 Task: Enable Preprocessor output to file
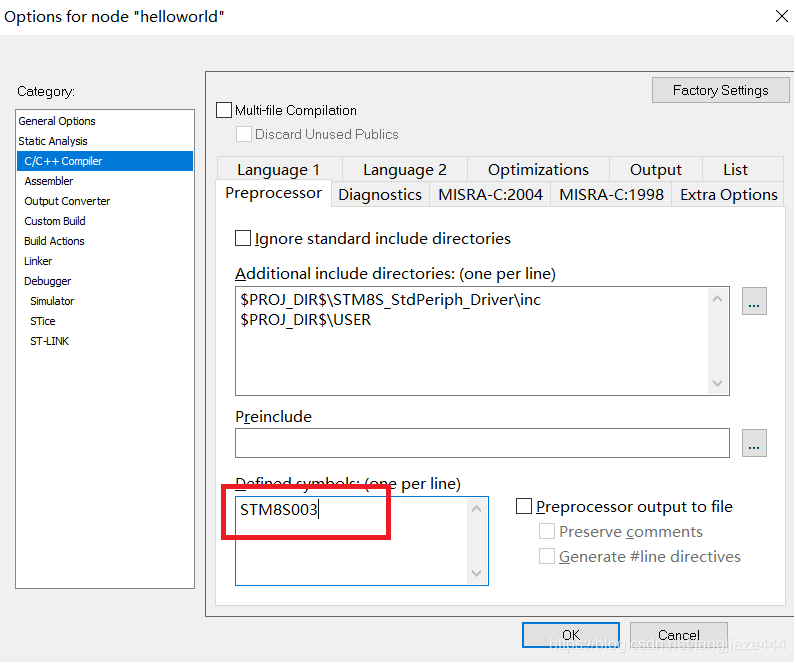click(x=524, y=507)
